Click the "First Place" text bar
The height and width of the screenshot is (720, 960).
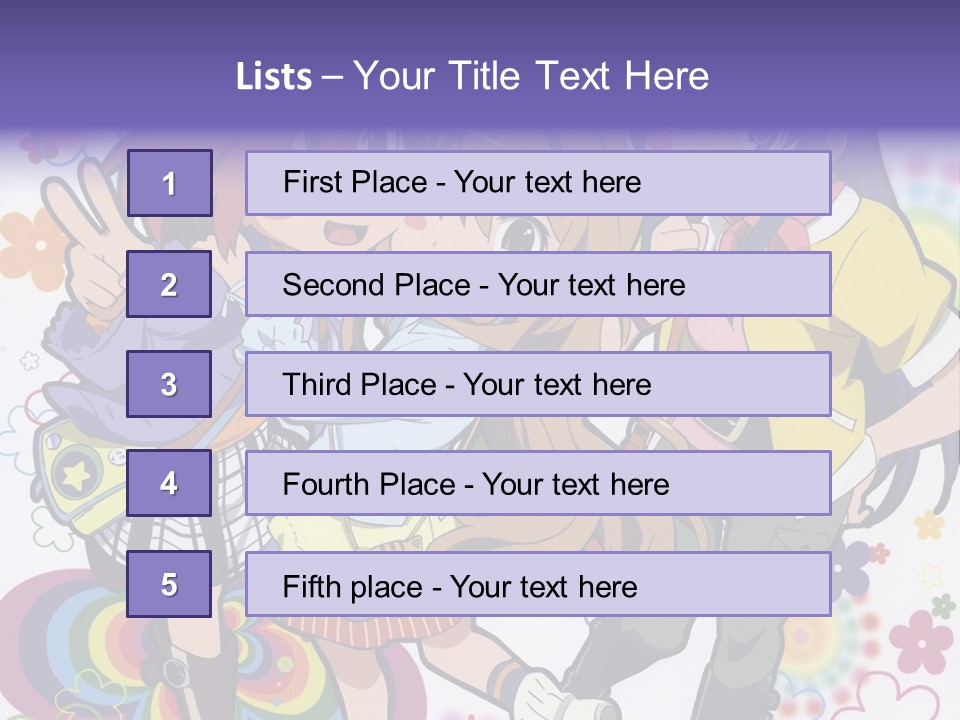pos(538,183)
